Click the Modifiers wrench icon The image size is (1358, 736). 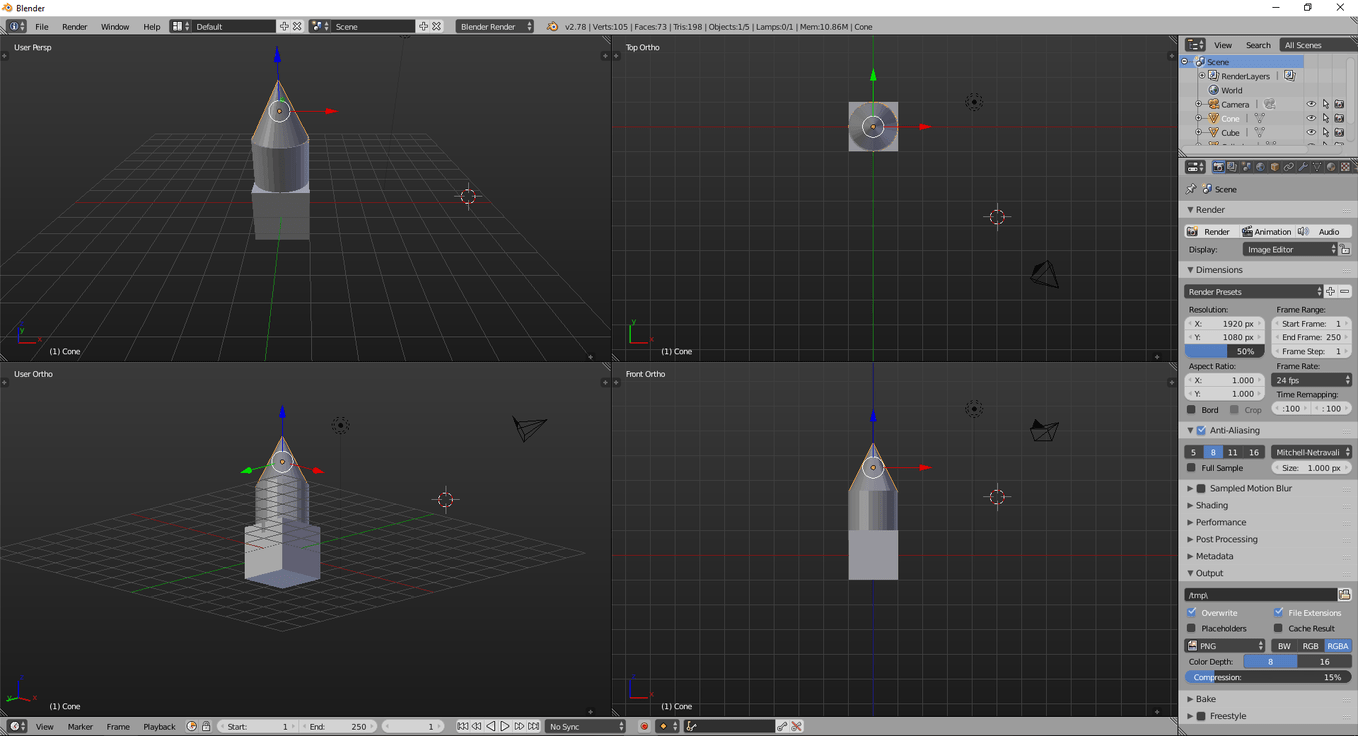tap(1303, 167)
